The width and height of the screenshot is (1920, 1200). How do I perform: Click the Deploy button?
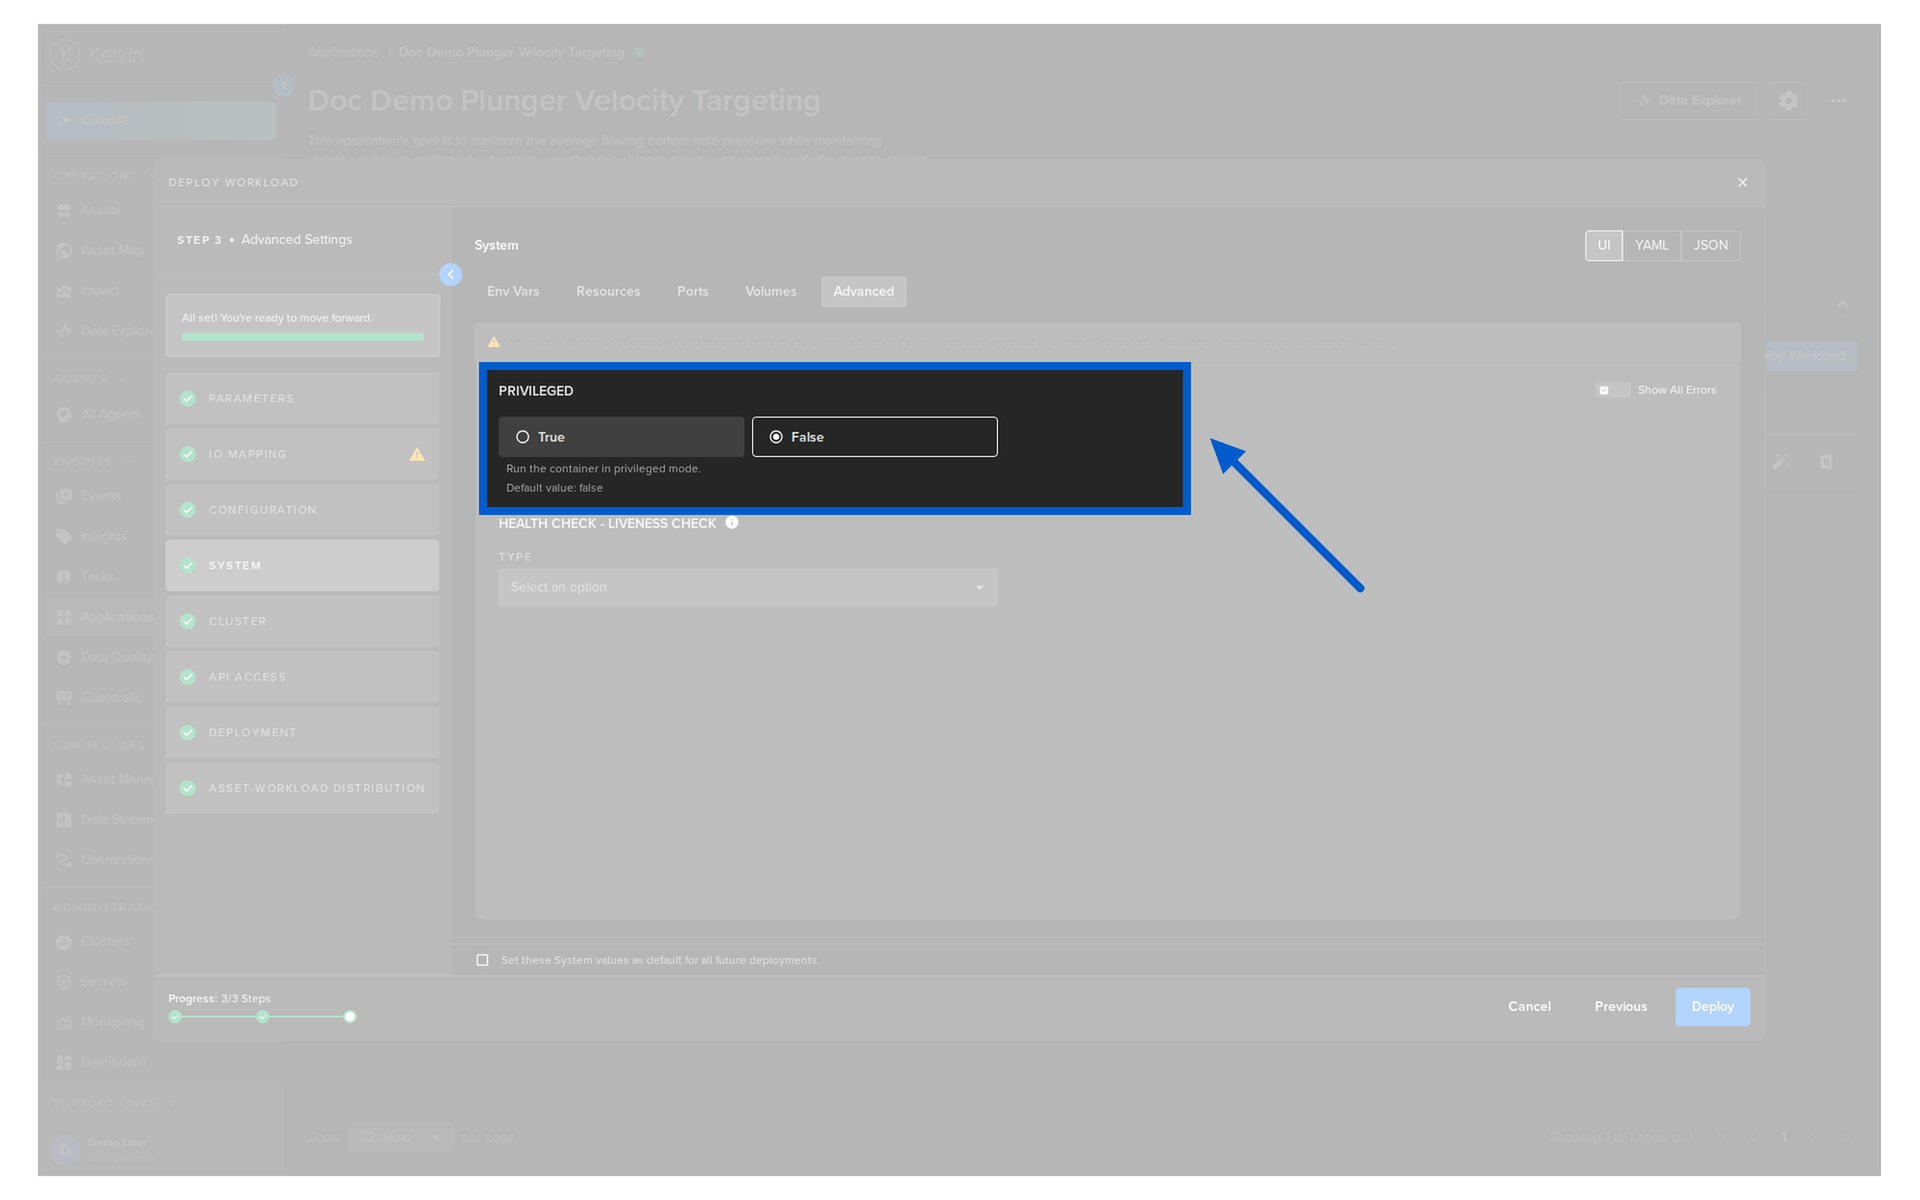[x=1712, y=1006]
